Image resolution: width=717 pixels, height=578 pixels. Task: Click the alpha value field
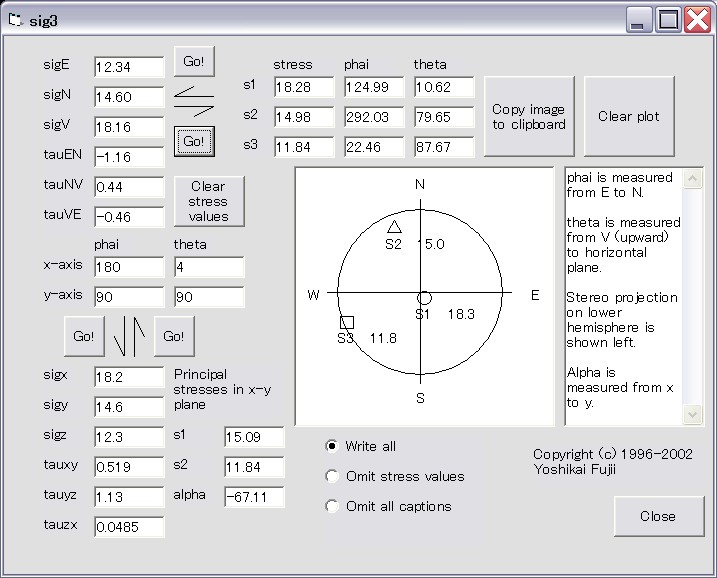[253, 497]
